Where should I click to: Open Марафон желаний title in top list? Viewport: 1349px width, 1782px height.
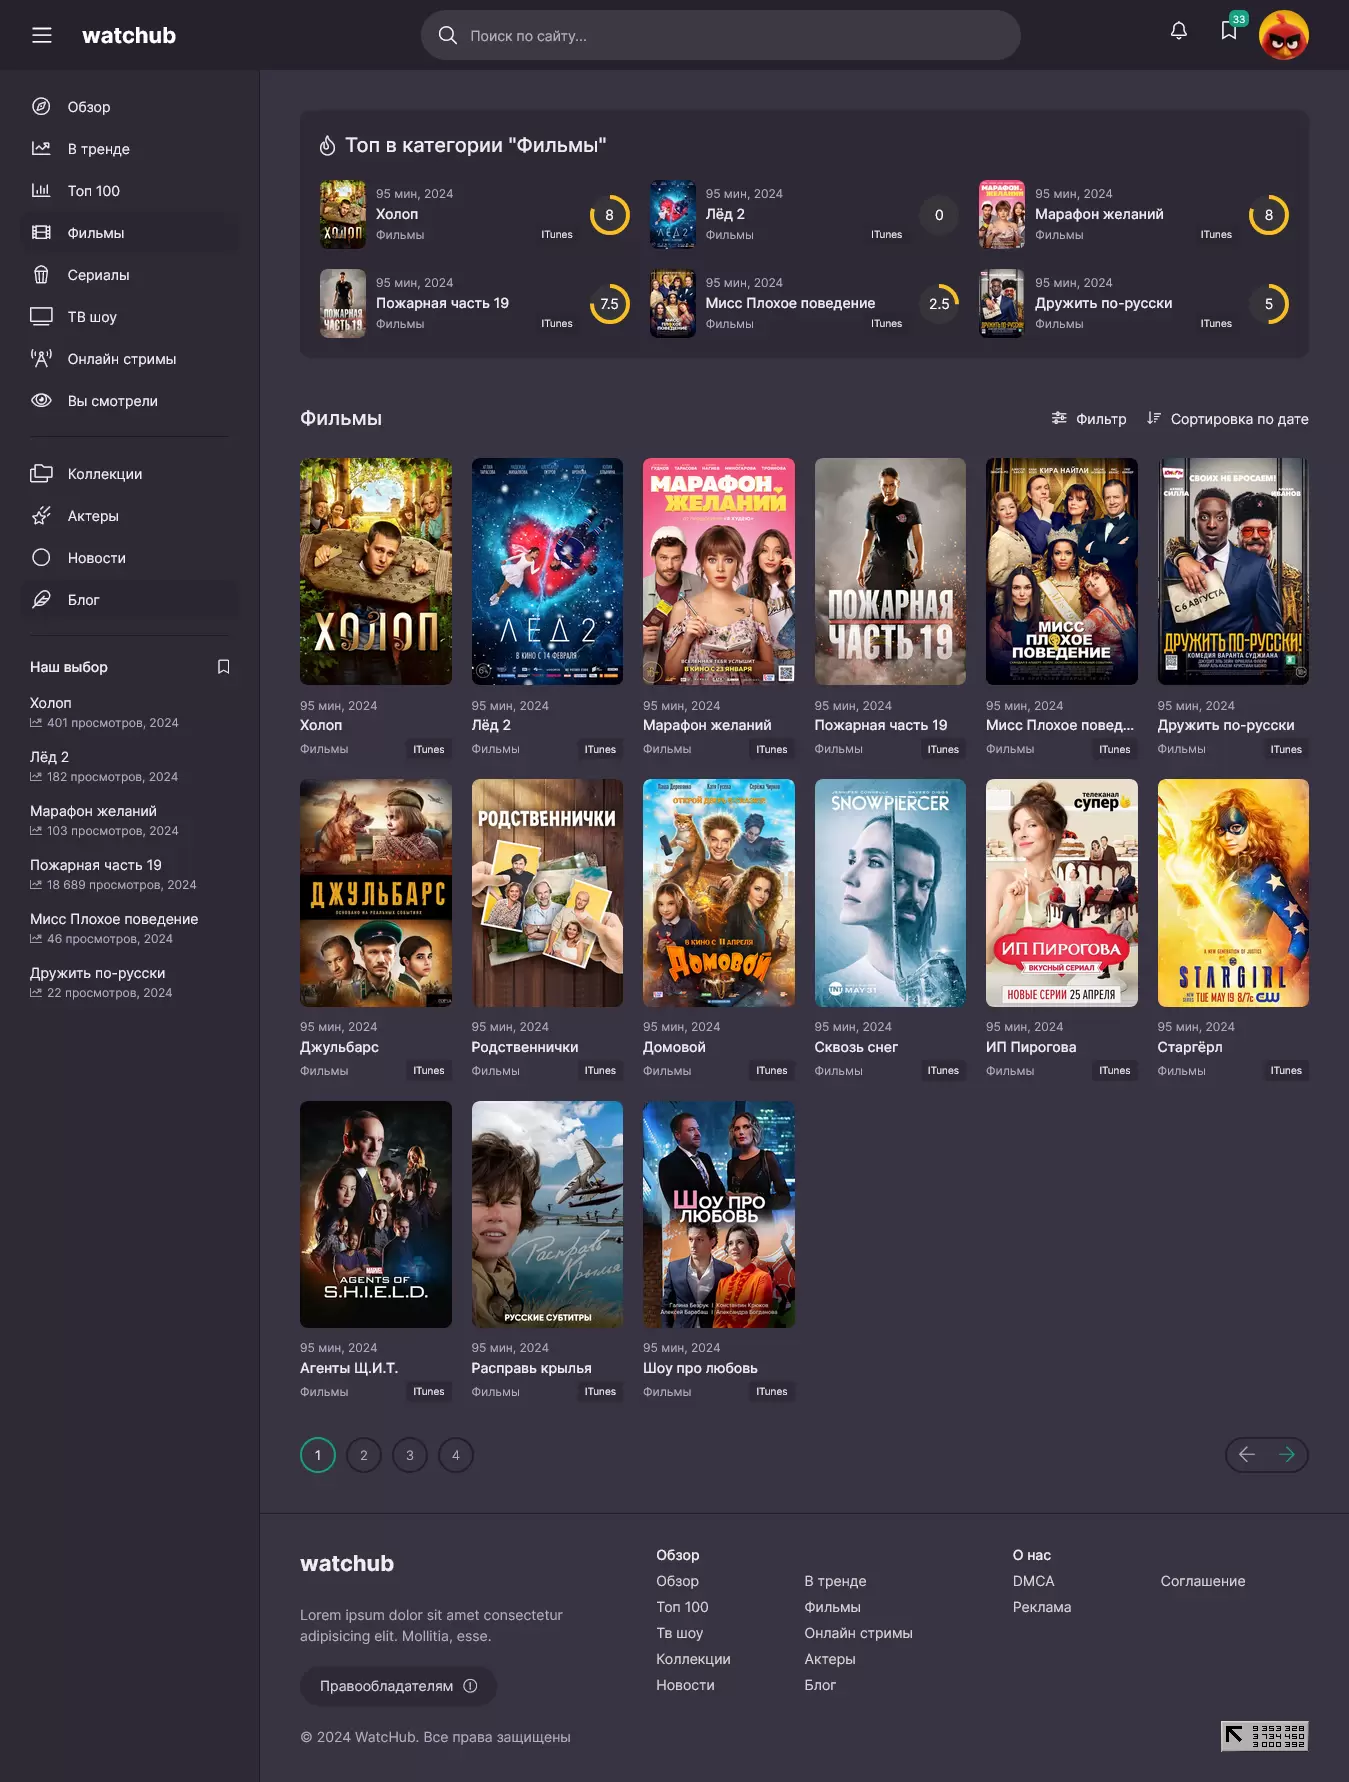1099,214
